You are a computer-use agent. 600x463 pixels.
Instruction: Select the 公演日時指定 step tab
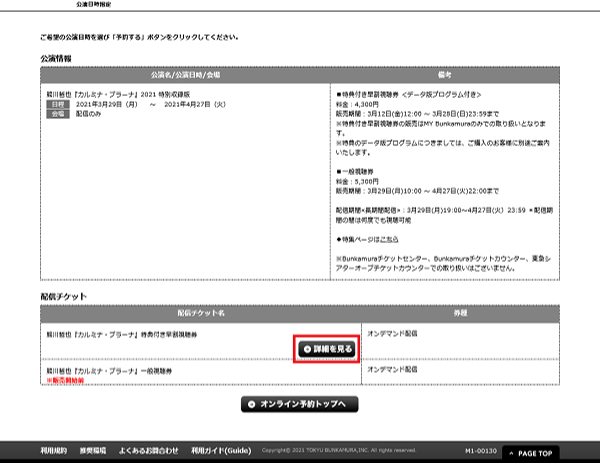click(x=95, y=4)
